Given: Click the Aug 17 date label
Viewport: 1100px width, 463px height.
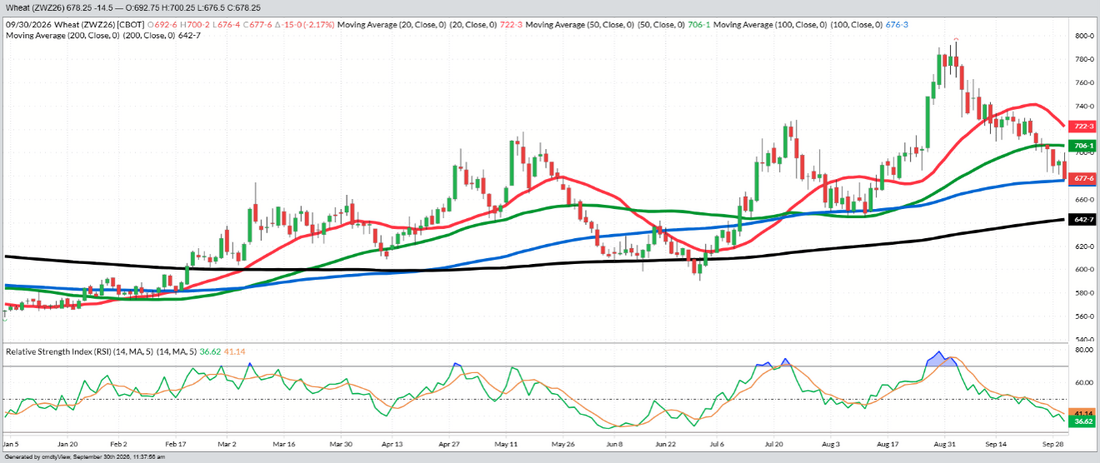Looking at the screenshot, I should click(887, 444).
